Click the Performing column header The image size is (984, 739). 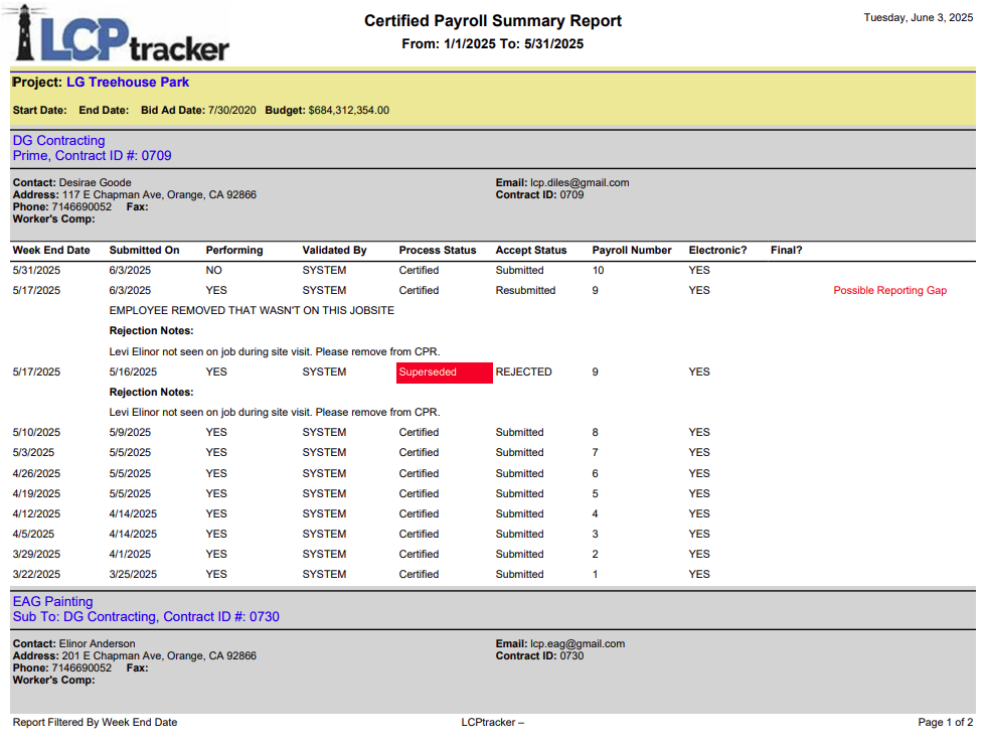pyautogui.click(x=234, y=250)
